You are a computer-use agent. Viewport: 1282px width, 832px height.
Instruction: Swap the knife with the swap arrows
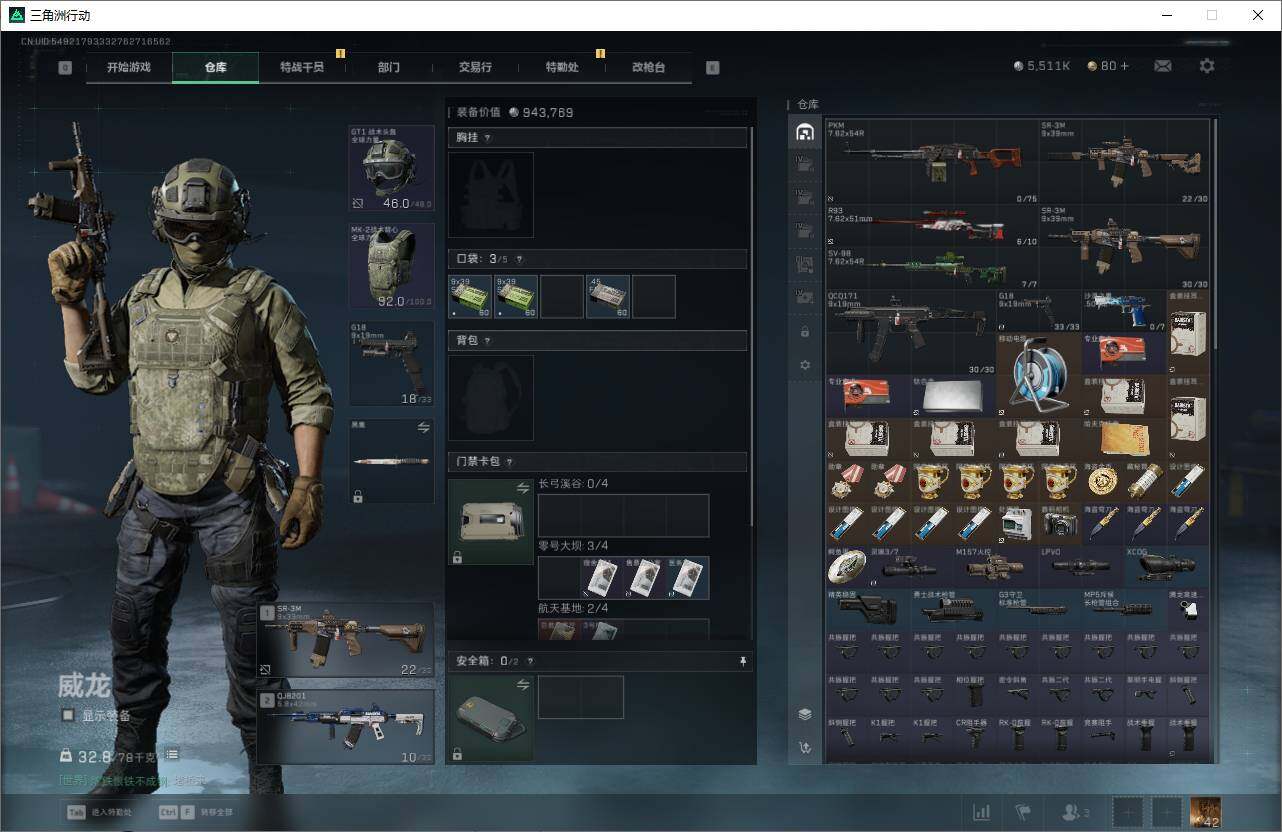(x=423, y=428)
